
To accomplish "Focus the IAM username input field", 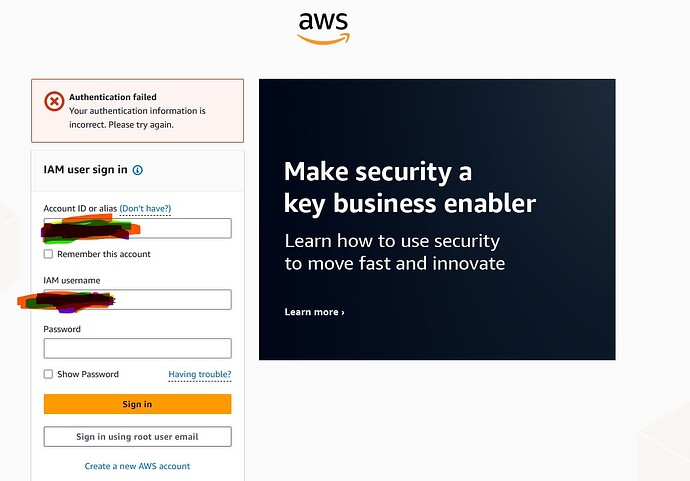I will click(x=137, y=299).
